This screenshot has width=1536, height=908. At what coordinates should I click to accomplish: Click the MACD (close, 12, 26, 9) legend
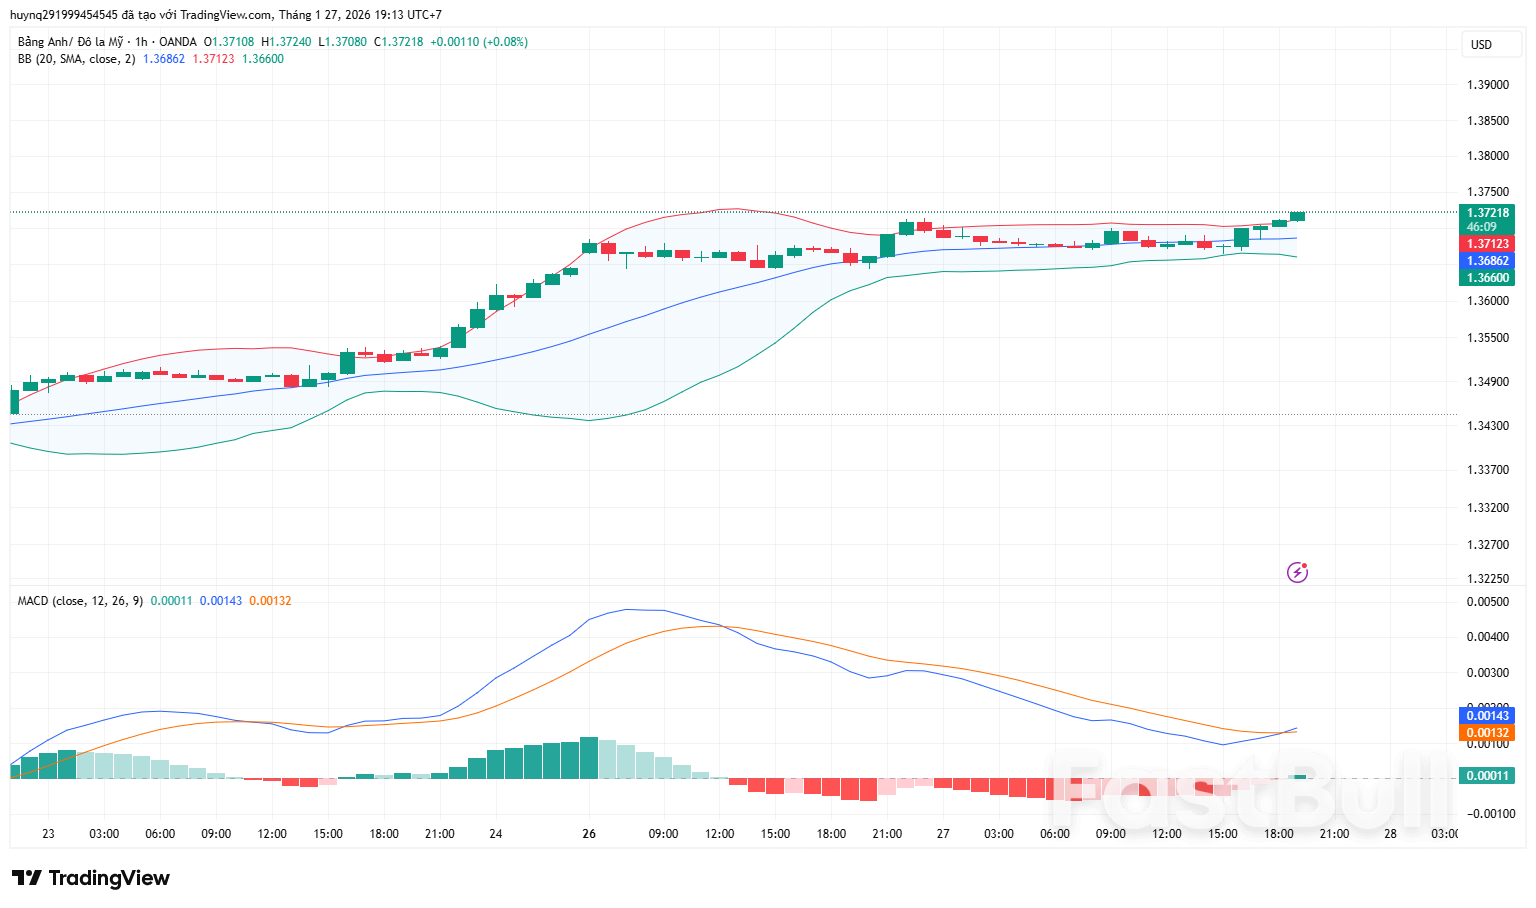[x=80, y=601]
